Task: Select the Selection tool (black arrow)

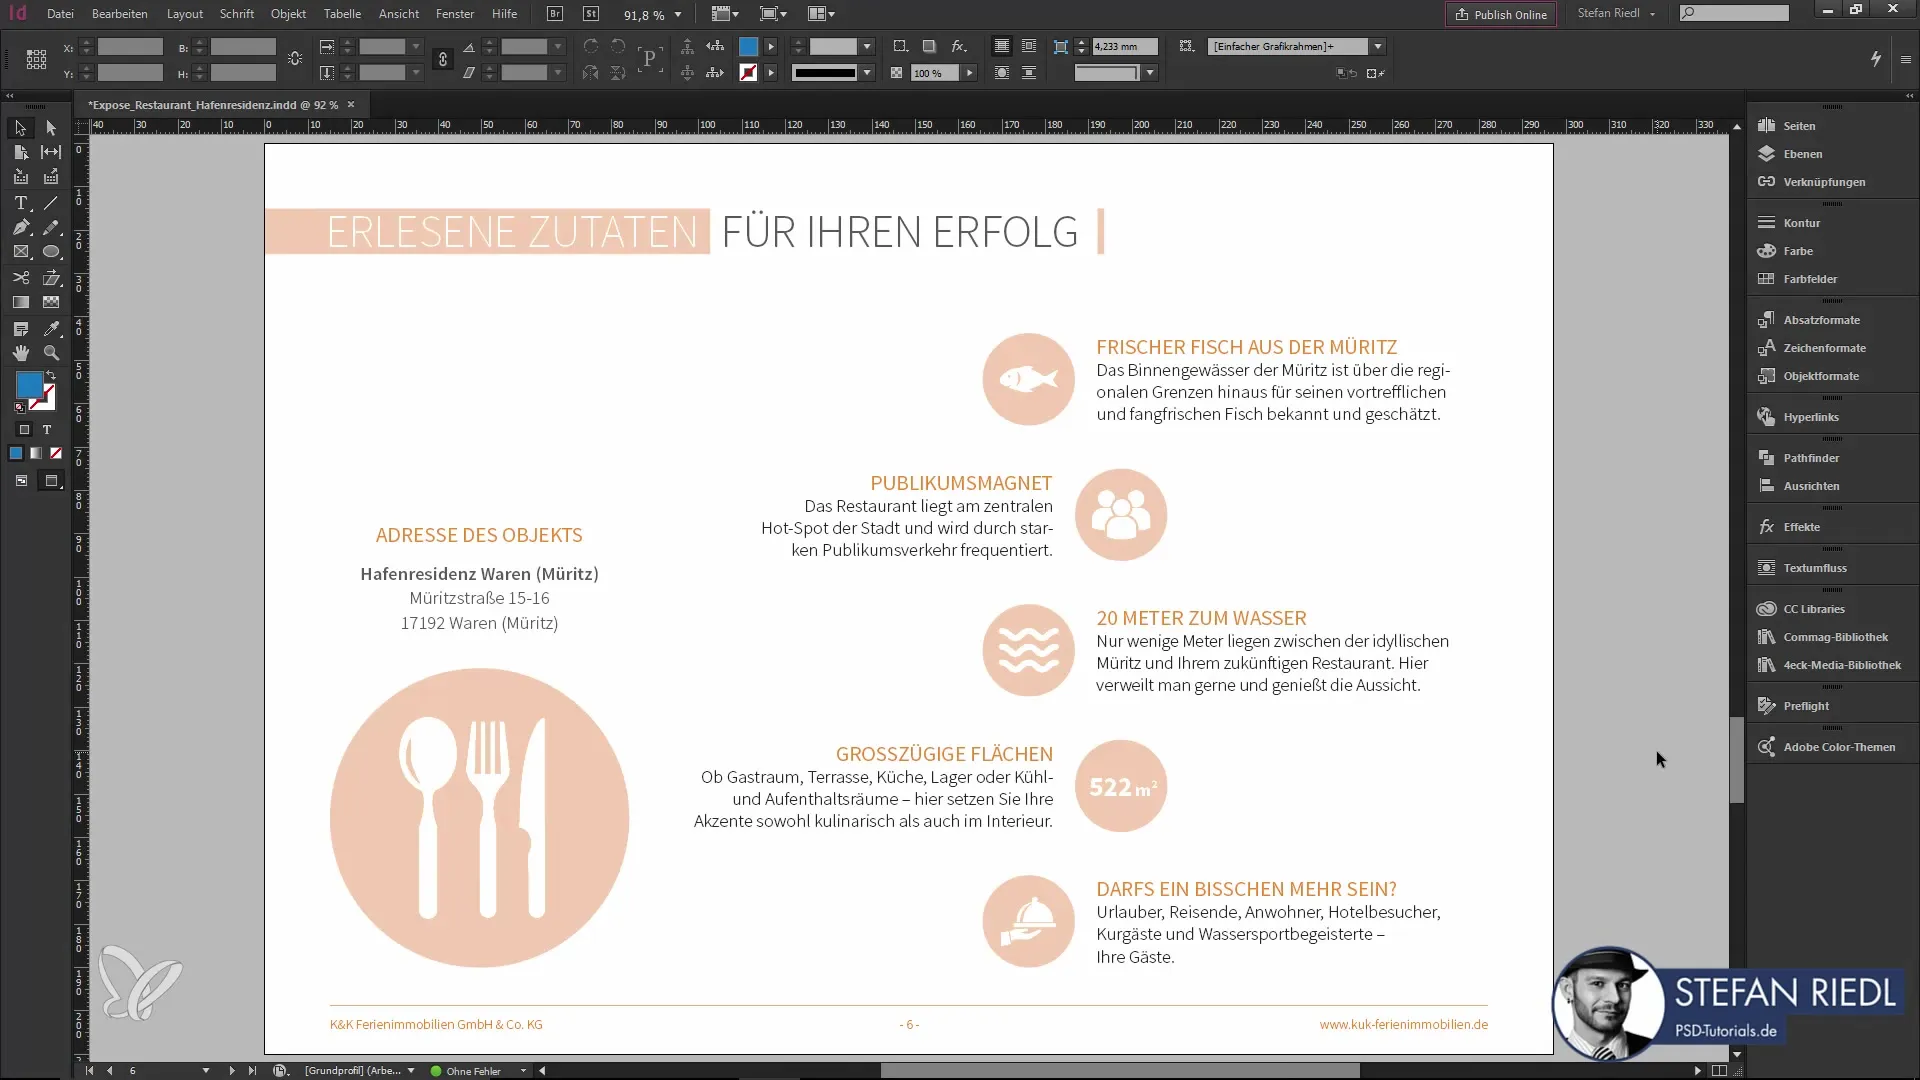Action: click(x=20, y=128)
